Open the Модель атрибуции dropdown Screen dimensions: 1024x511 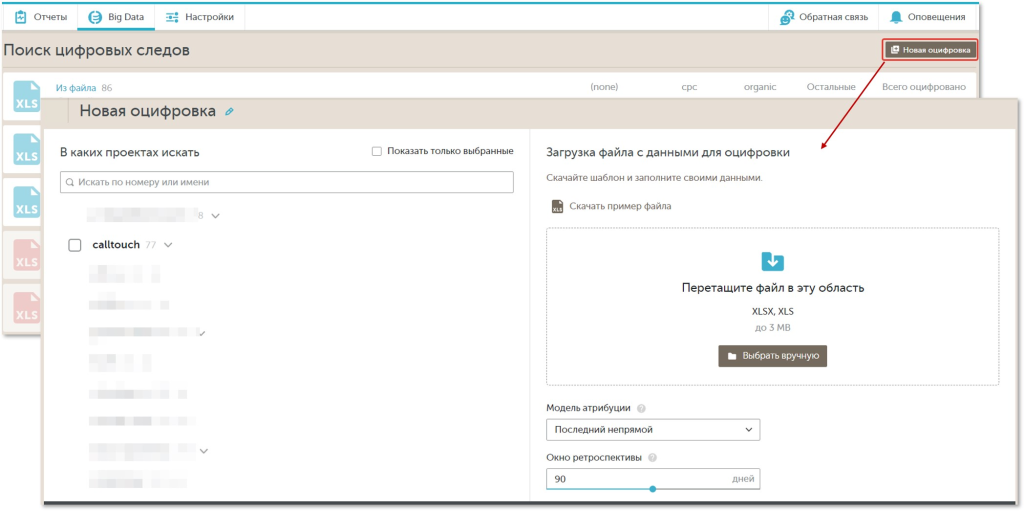click(x=652, y=429)
